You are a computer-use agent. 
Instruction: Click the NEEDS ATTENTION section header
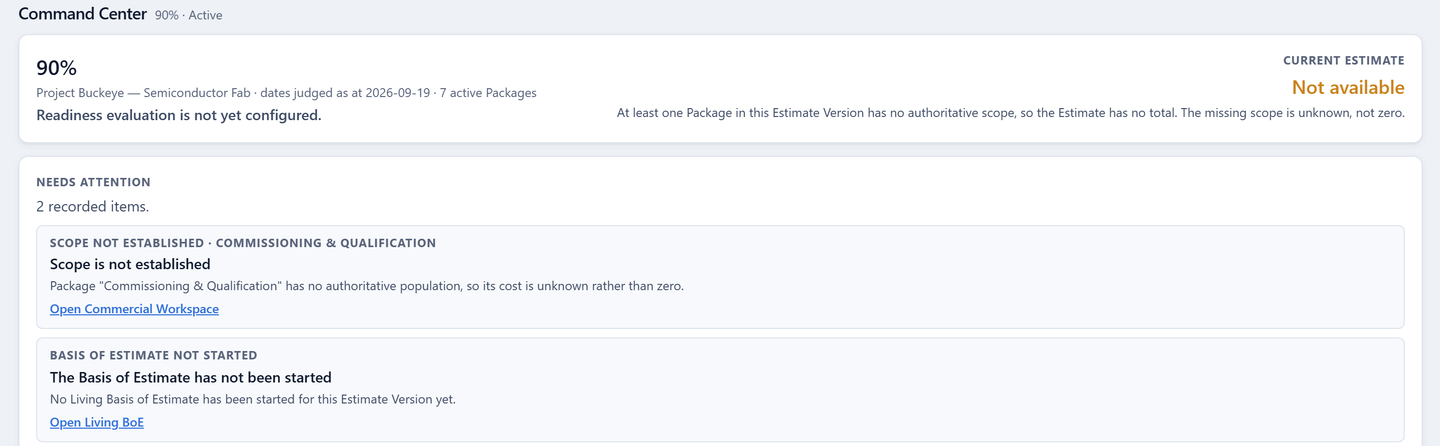click(93, 182)
